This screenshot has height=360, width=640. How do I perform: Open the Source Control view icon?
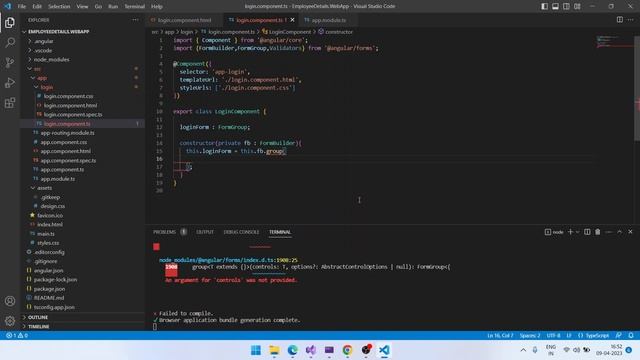(x=10, y=62)
